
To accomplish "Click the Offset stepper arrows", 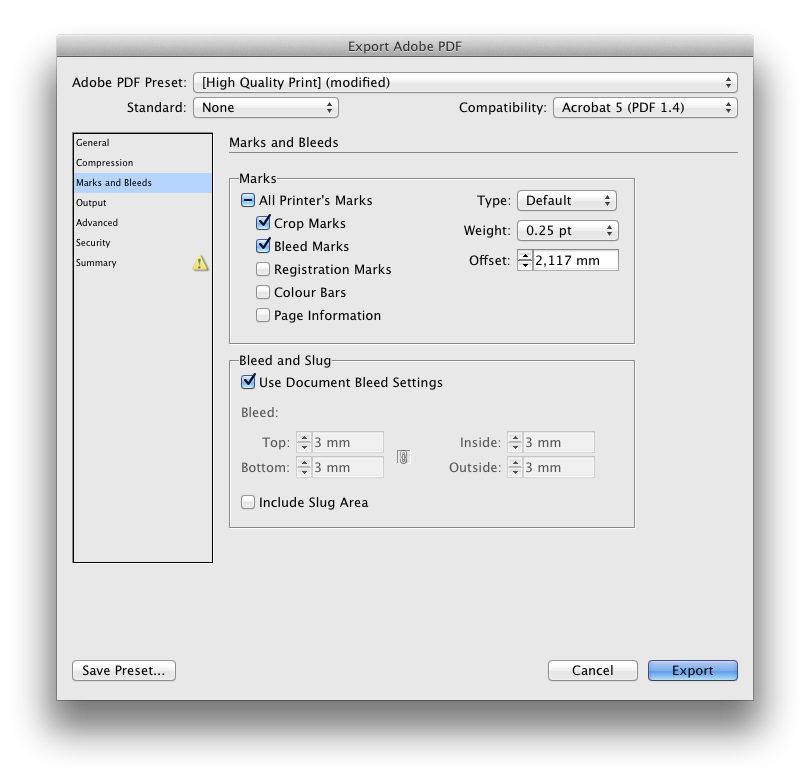I will pos(525,260).
